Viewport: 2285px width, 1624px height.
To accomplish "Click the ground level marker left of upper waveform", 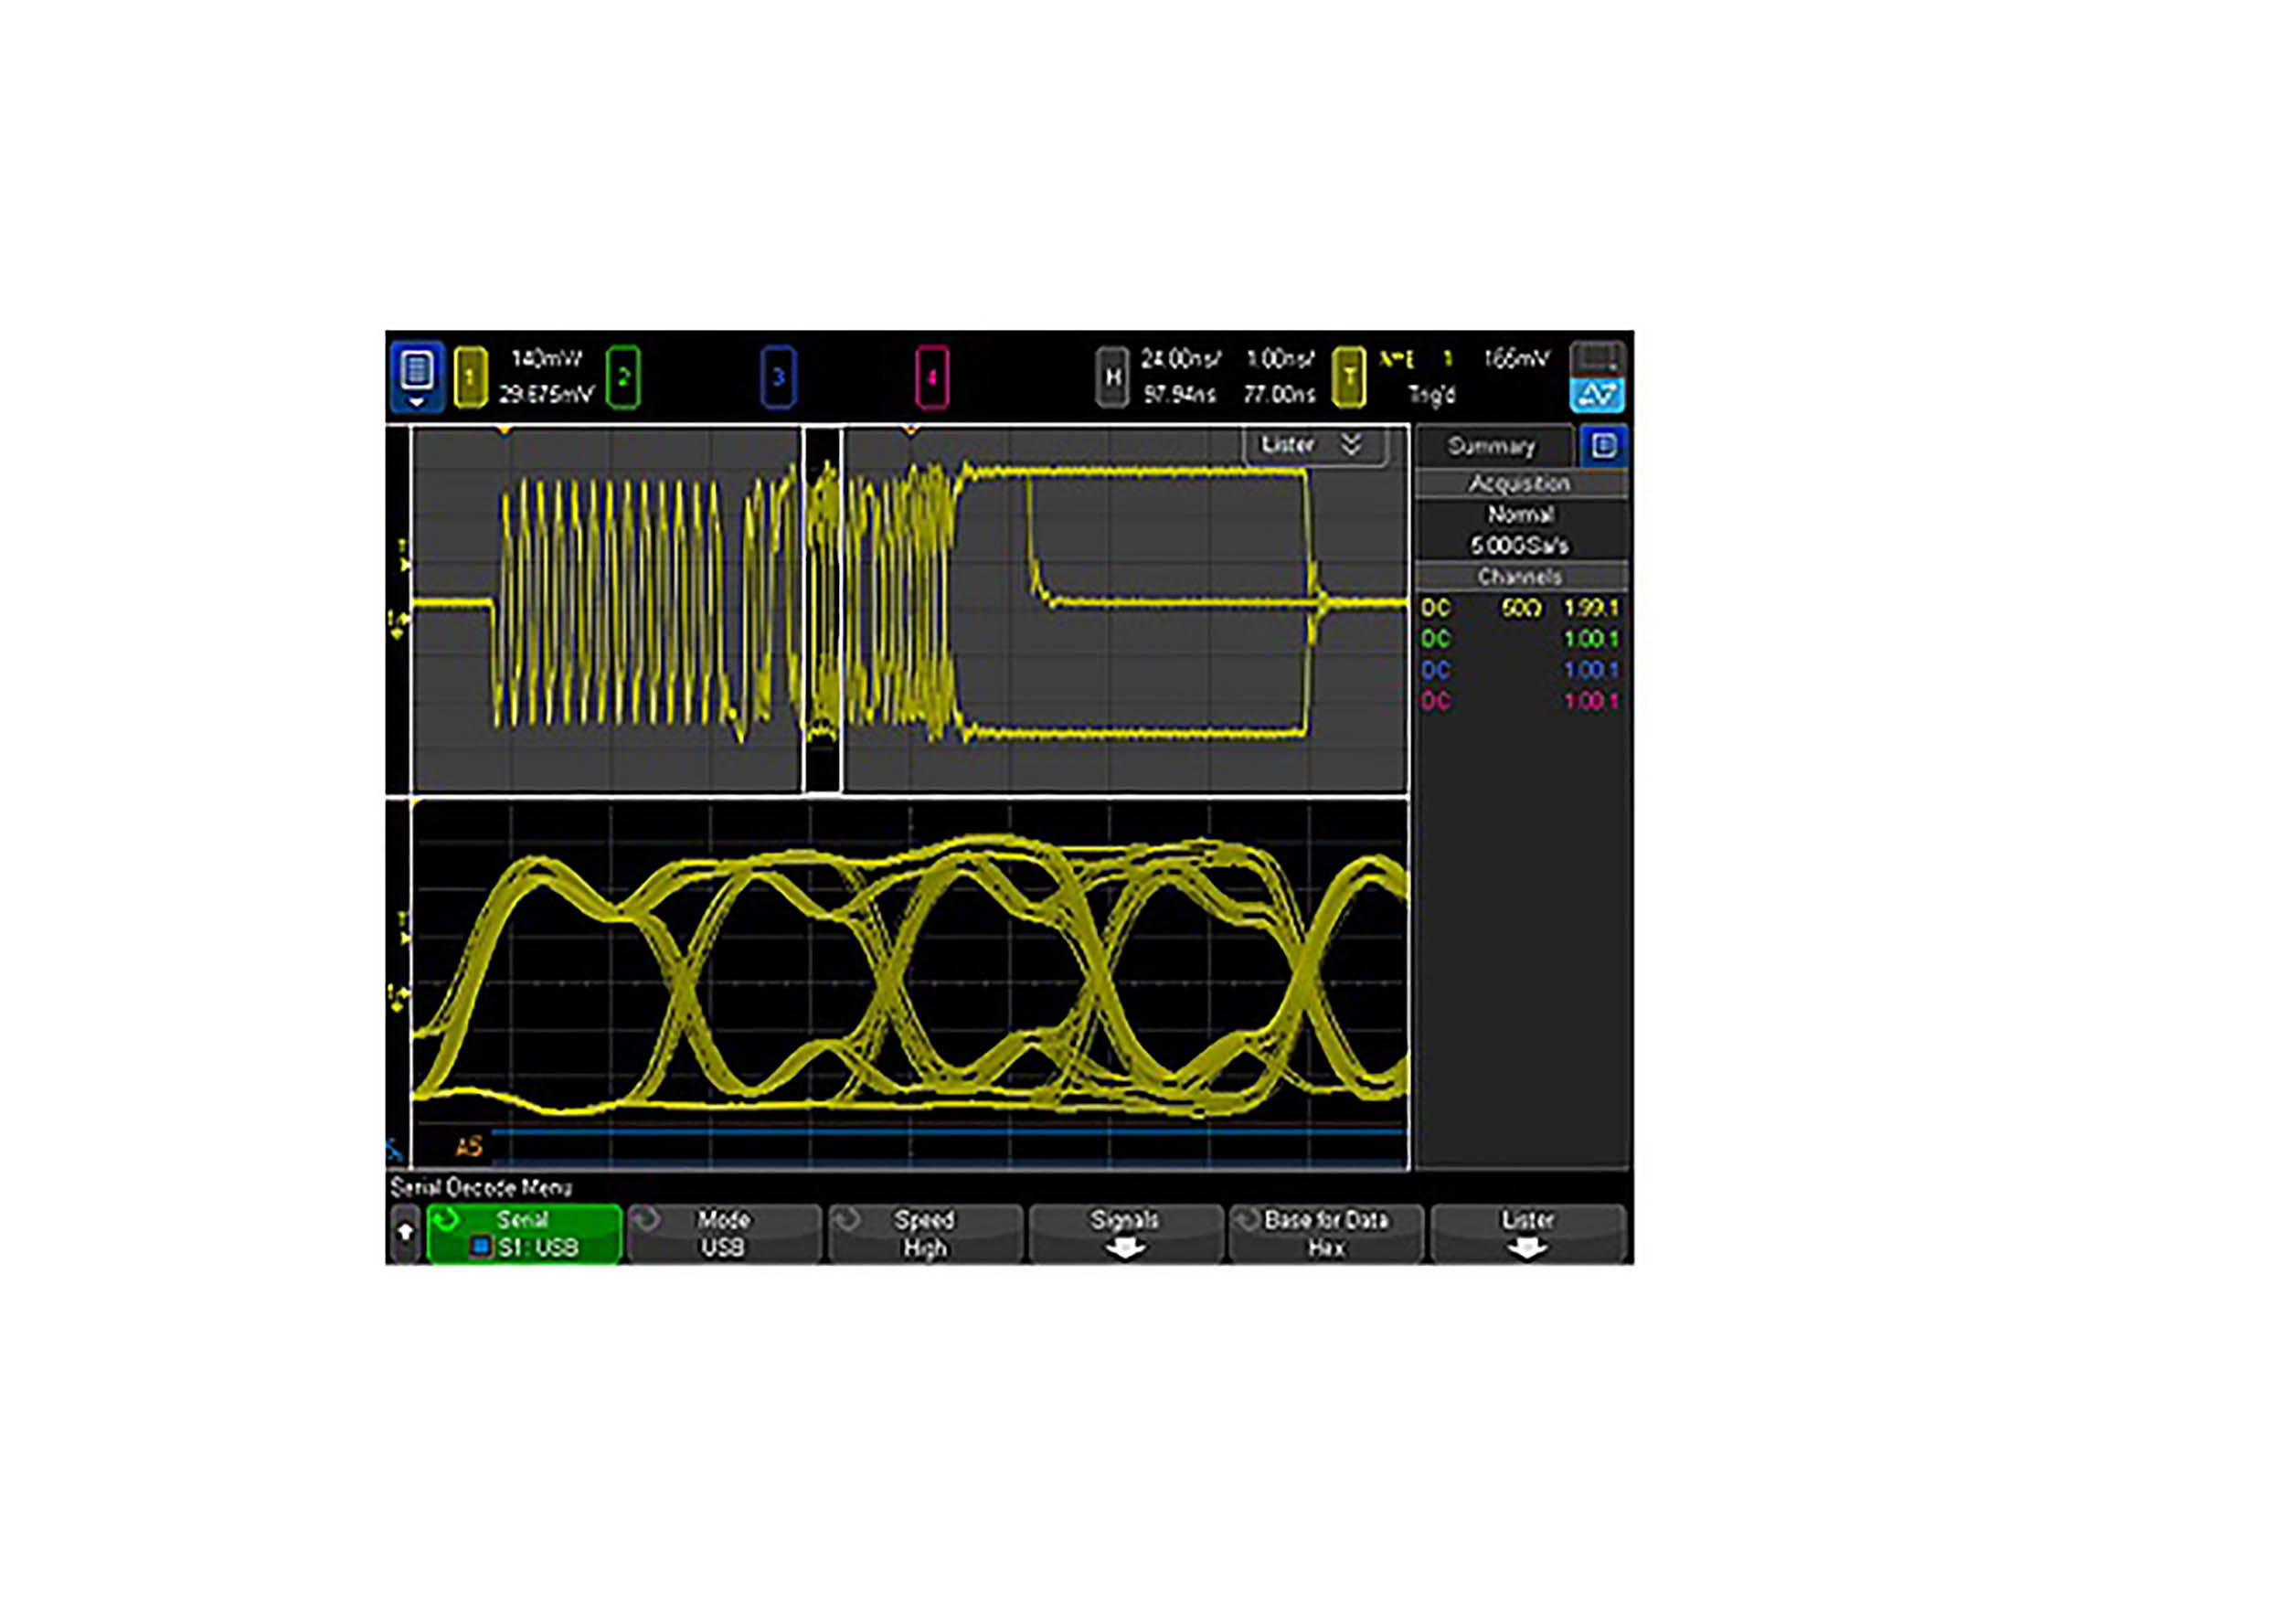I will (x=399, y=626).
